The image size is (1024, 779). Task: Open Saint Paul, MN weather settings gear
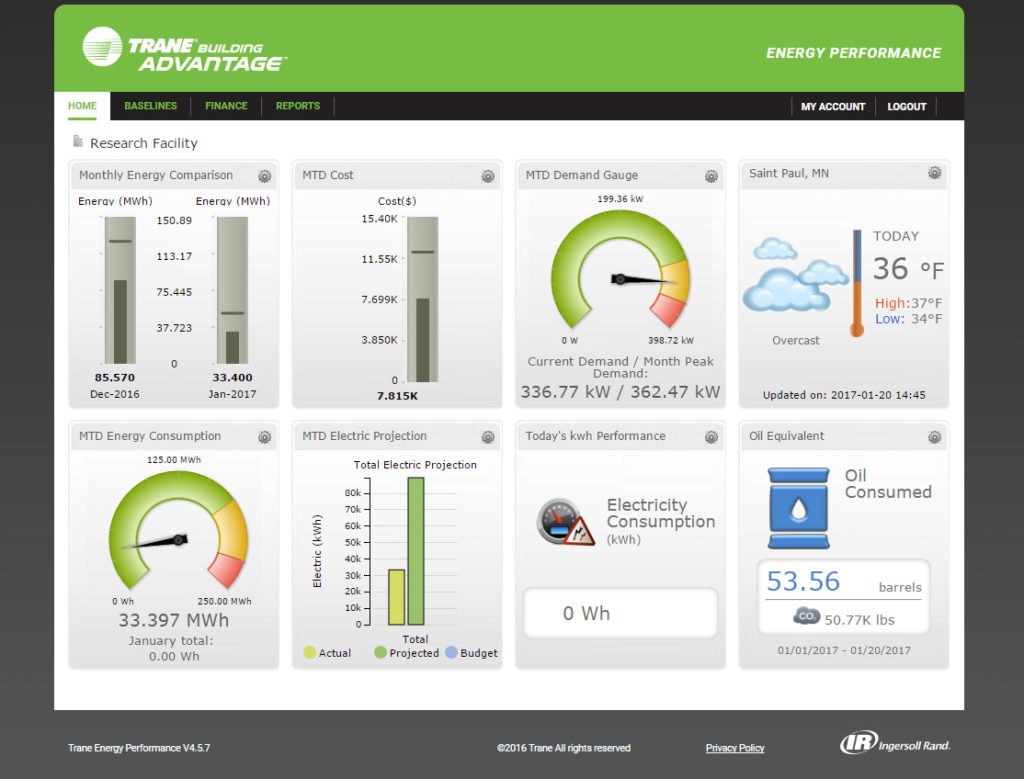(x=935, y=172)
